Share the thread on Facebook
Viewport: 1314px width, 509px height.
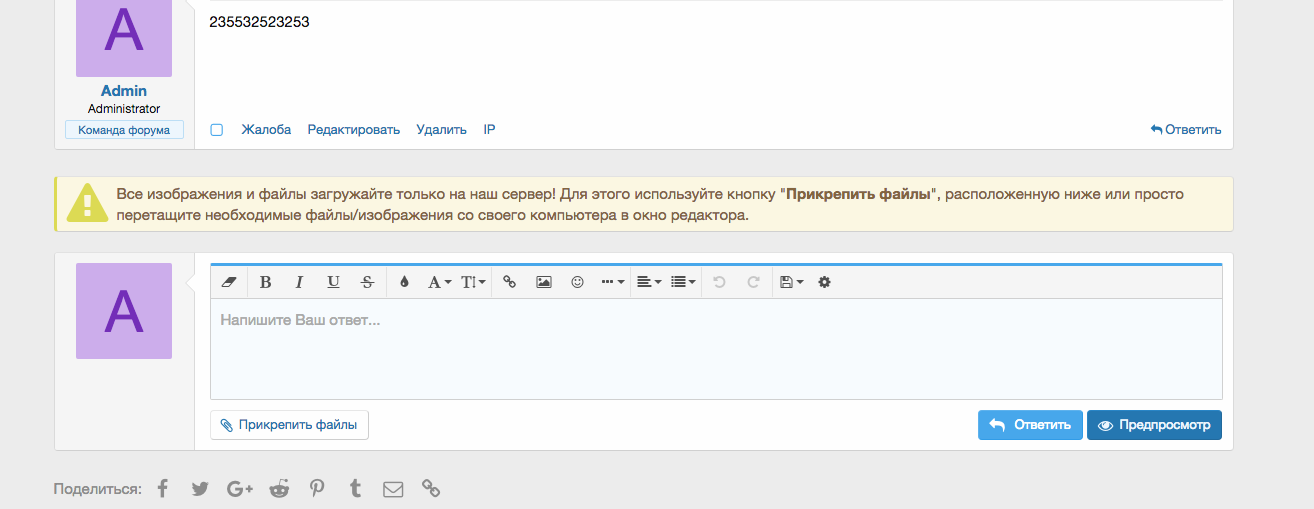click(163, 489)
